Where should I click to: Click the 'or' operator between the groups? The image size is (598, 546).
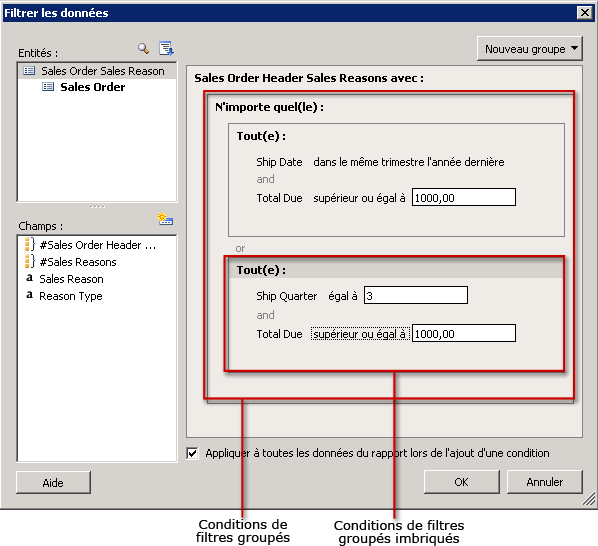coord(240,249)
